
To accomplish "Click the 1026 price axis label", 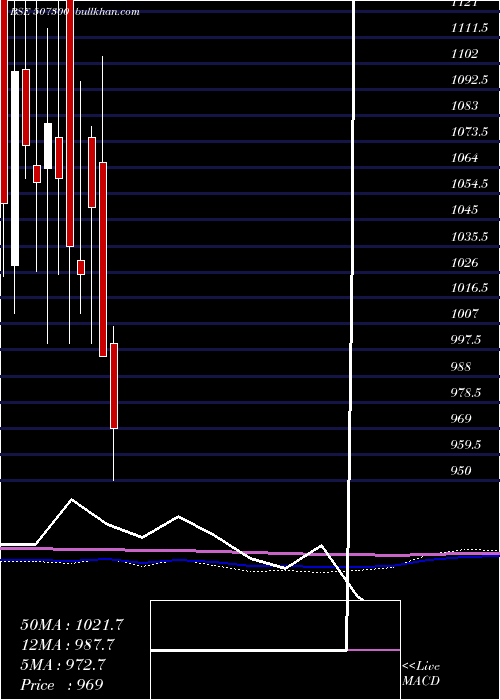I will click(465, 262).
